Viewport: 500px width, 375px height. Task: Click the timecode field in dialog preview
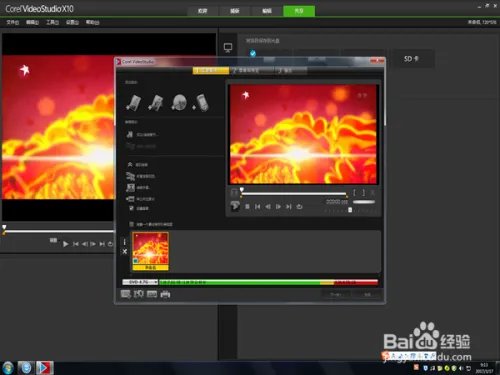(x=337, y=202)
